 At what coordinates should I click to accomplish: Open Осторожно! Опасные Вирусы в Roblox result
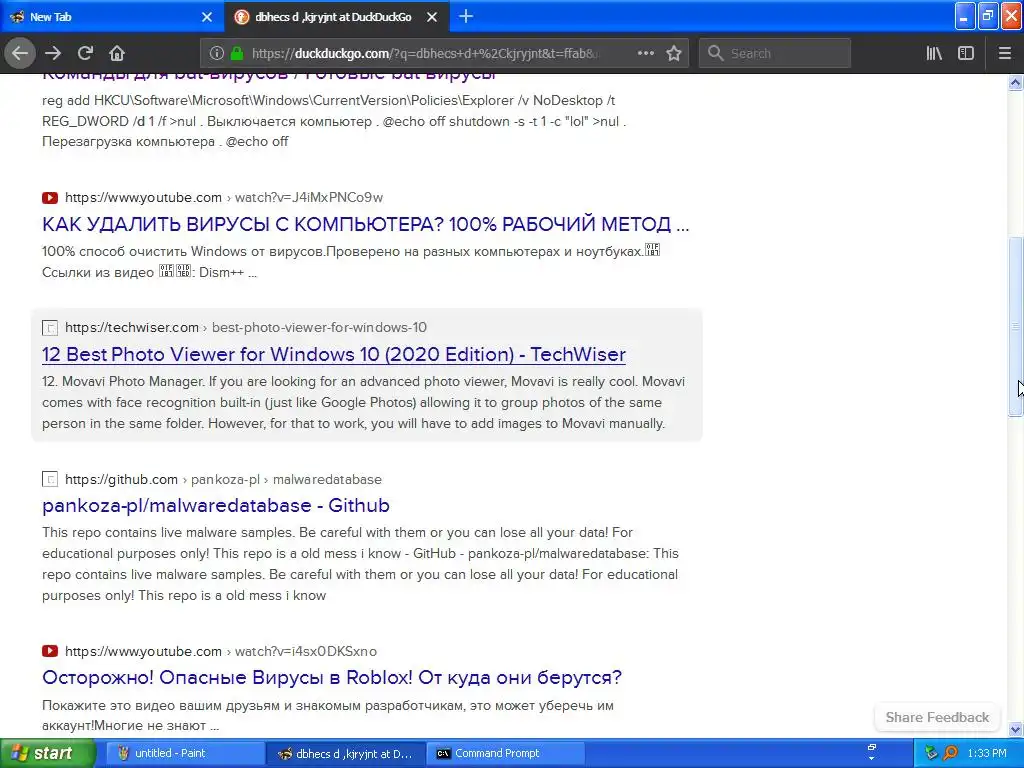[x=332, y=677]
